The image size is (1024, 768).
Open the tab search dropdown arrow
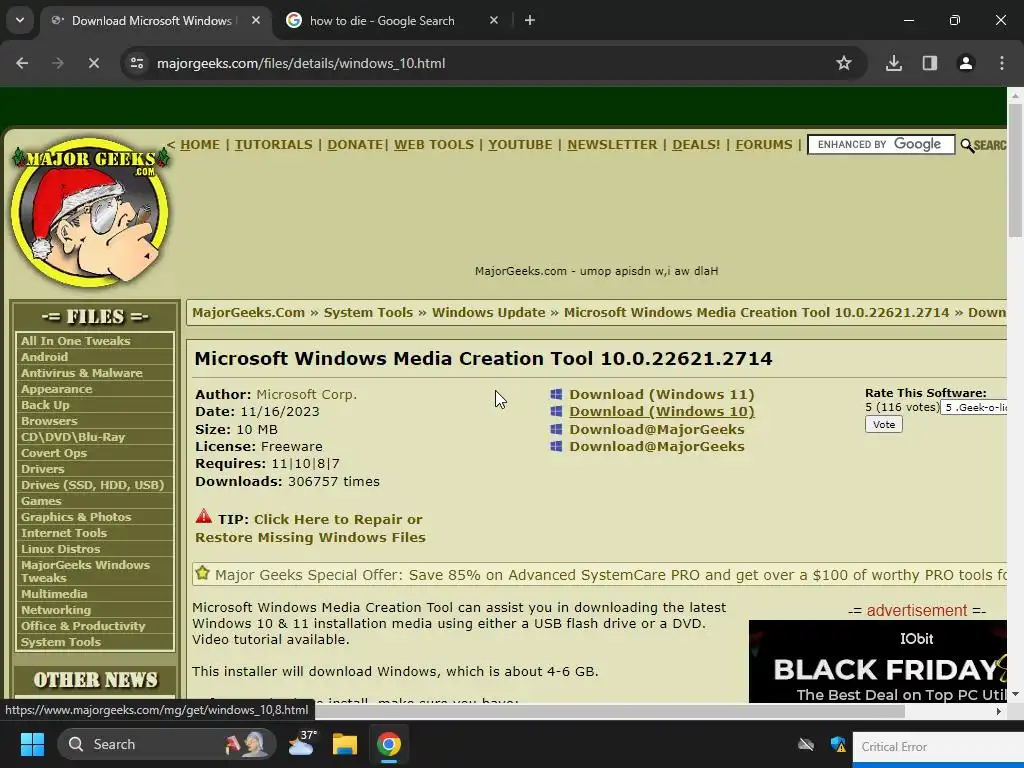20,20
